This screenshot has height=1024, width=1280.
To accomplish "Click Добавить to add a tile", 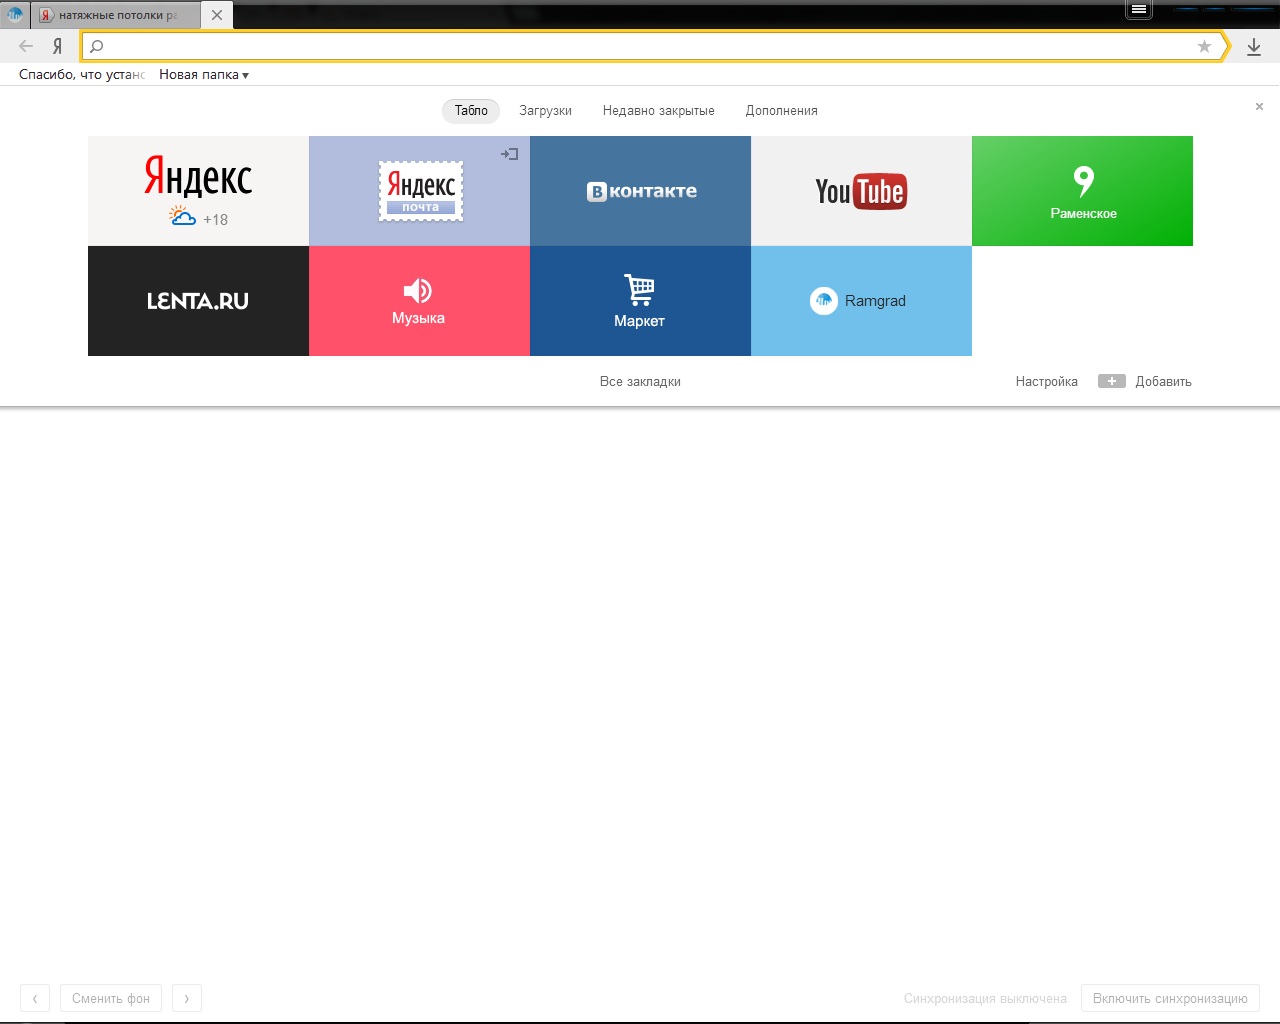I will click(x=1163, y=381).
